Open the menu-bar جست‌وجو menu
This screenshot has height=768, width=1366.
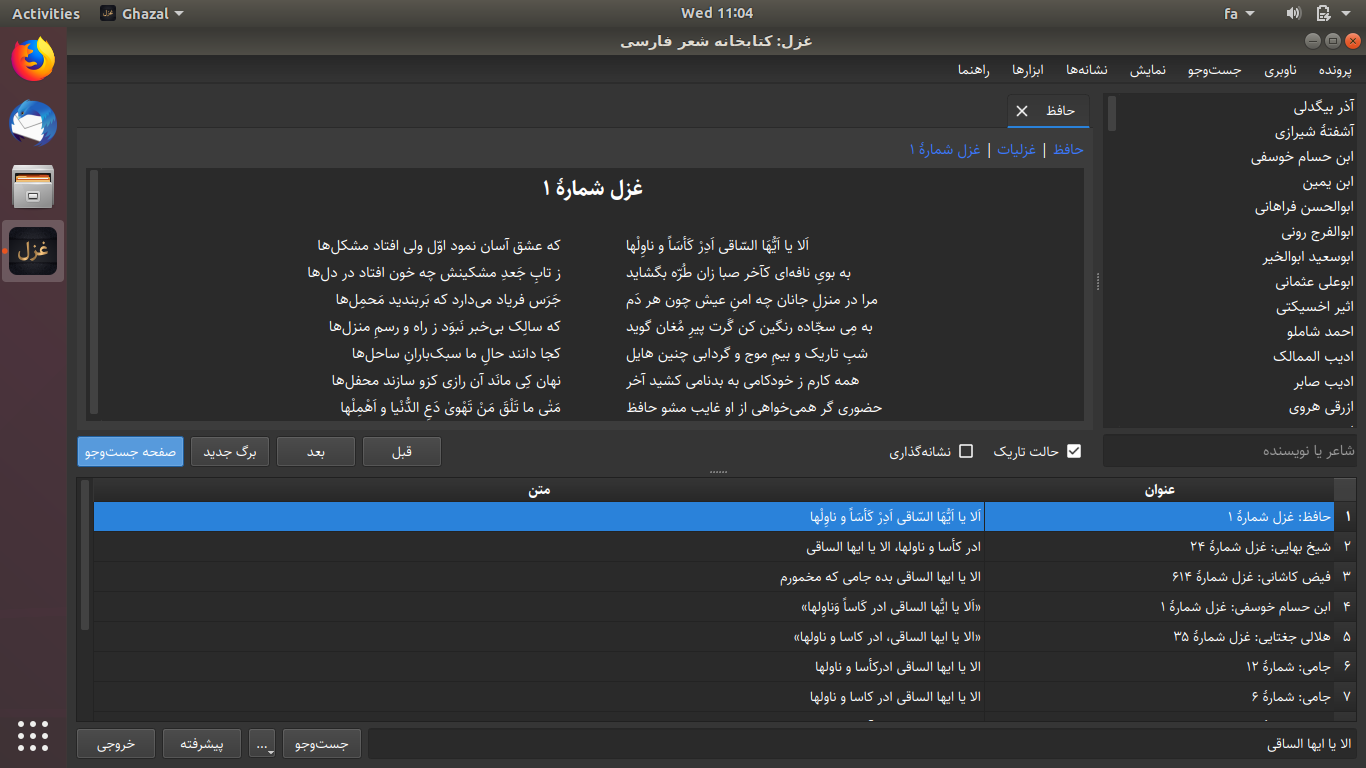tap(1215, 70)
